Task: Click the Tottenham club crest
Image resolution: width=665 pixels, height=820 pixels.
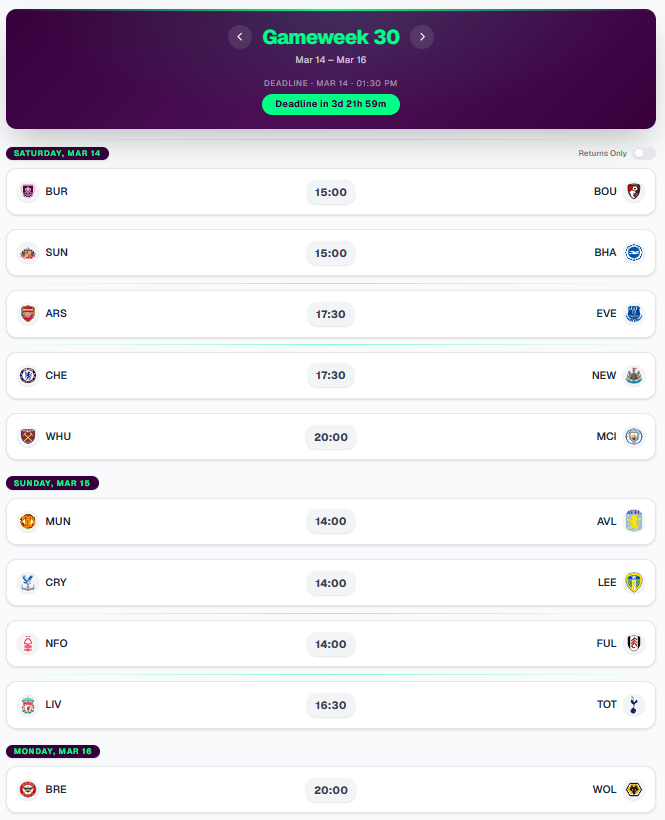Action: [633, 705]
